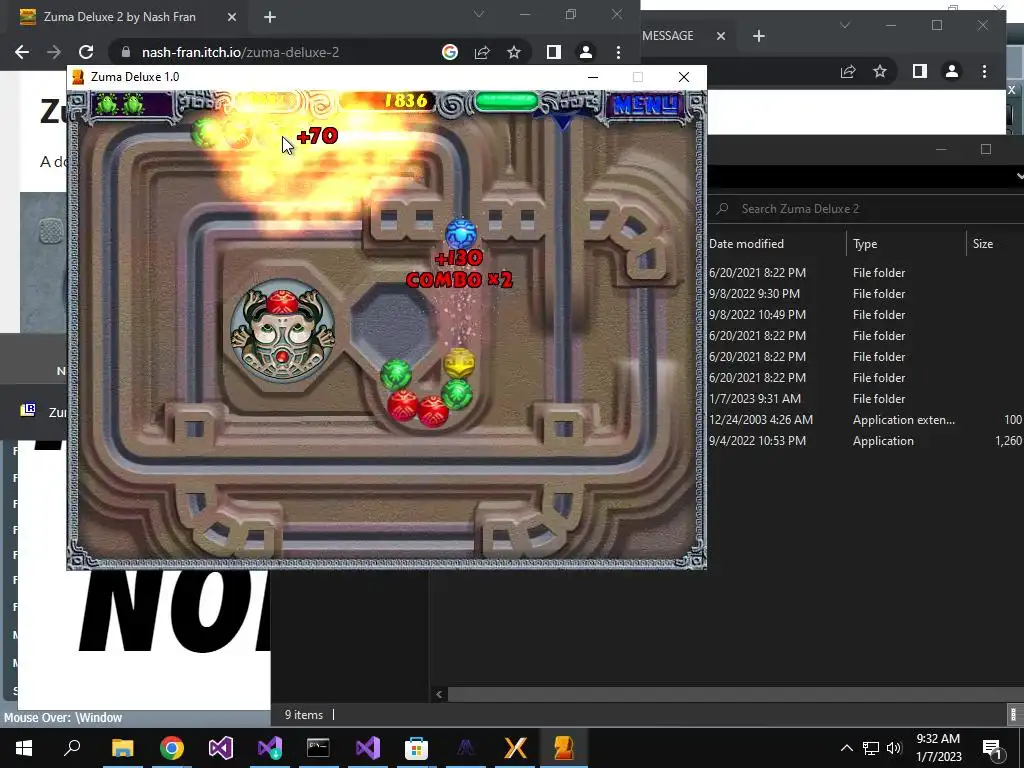Viewport: 1024px width, 768px height.
Task: Open a new tab in front Chrome
Action: coord(270,17)
